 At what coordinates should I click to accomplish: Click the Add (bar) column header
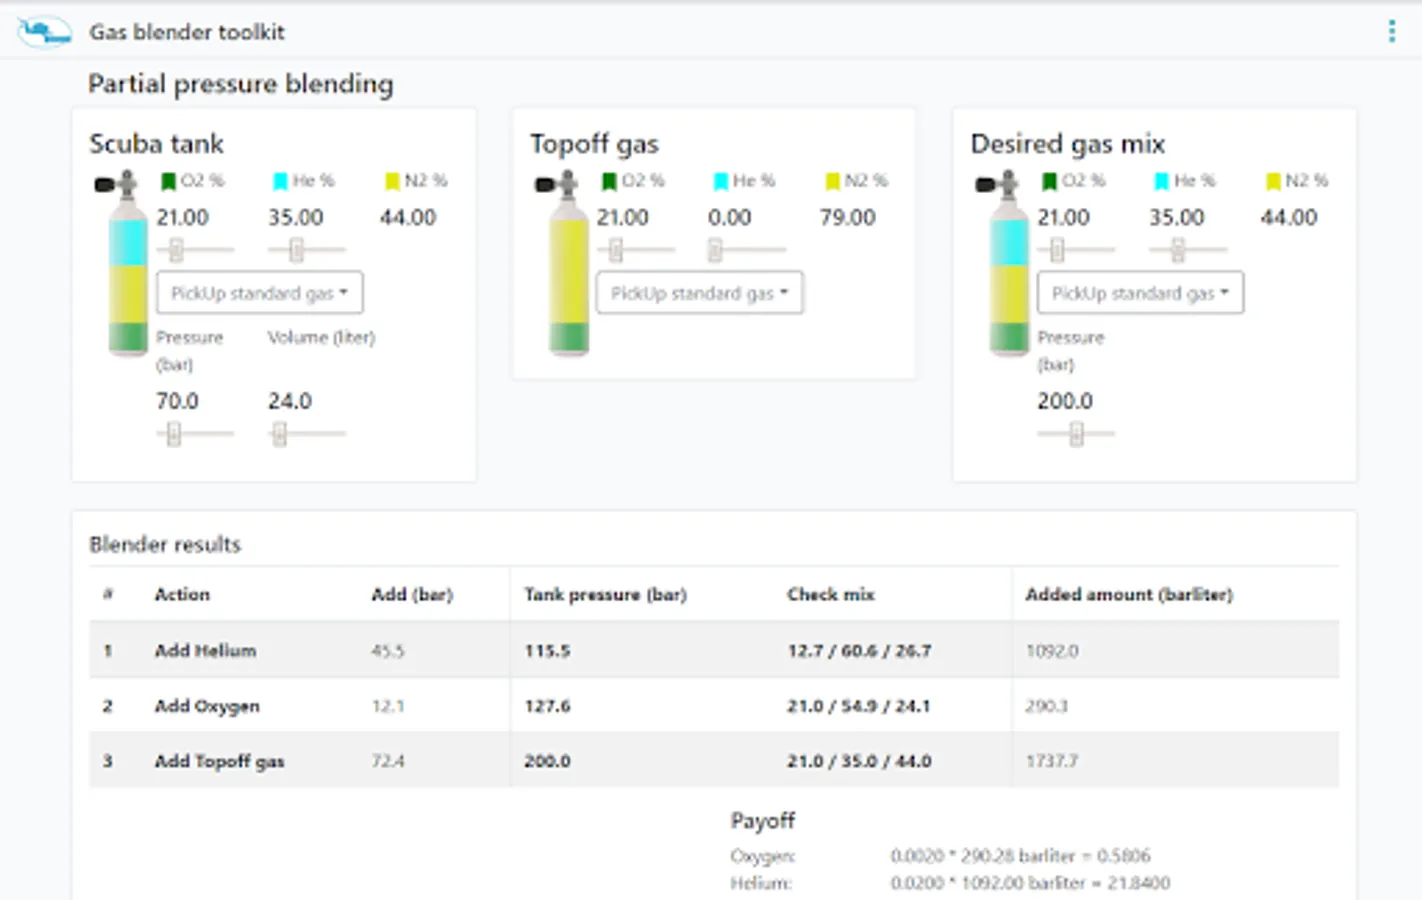click(x=412, y=594)
